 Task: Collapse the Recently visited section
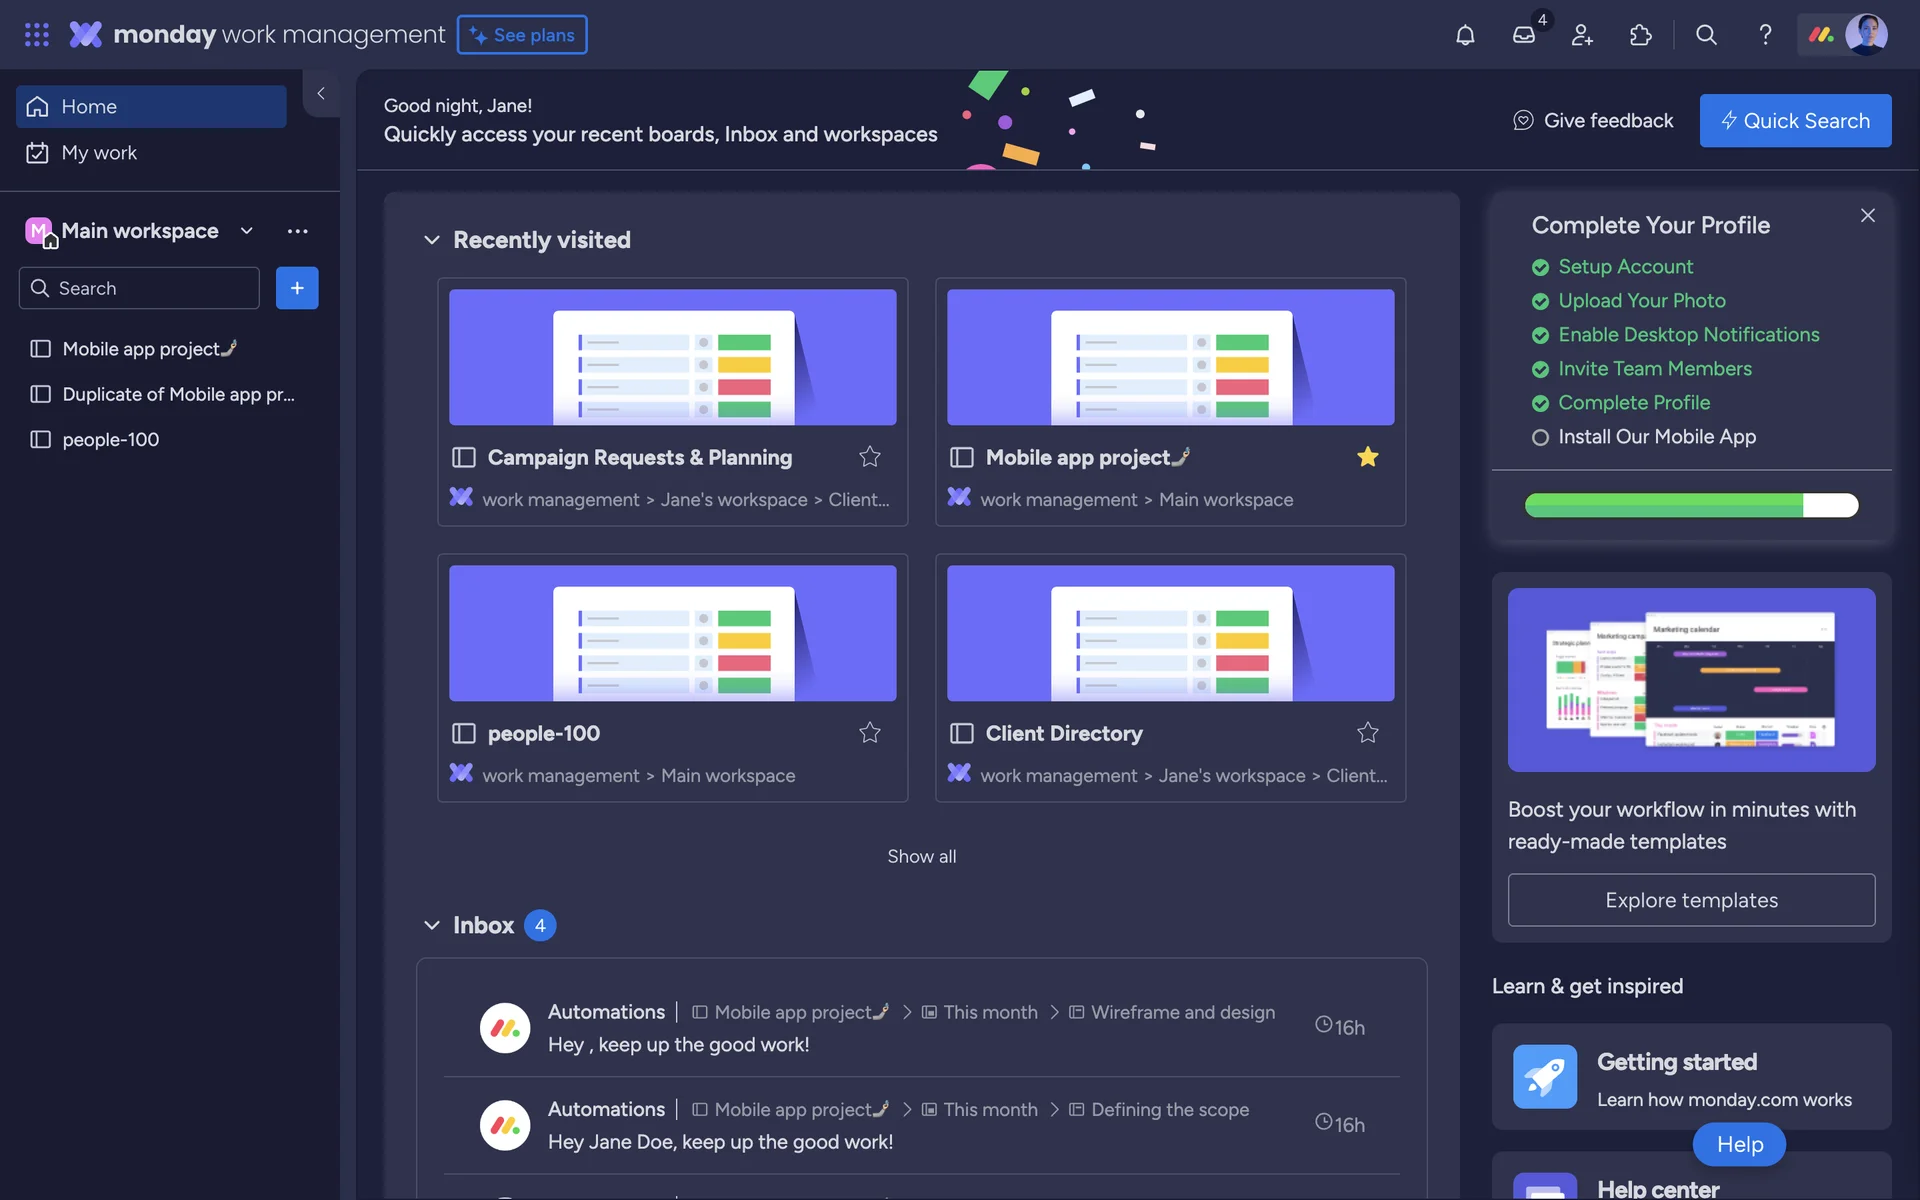pos(432,240)
